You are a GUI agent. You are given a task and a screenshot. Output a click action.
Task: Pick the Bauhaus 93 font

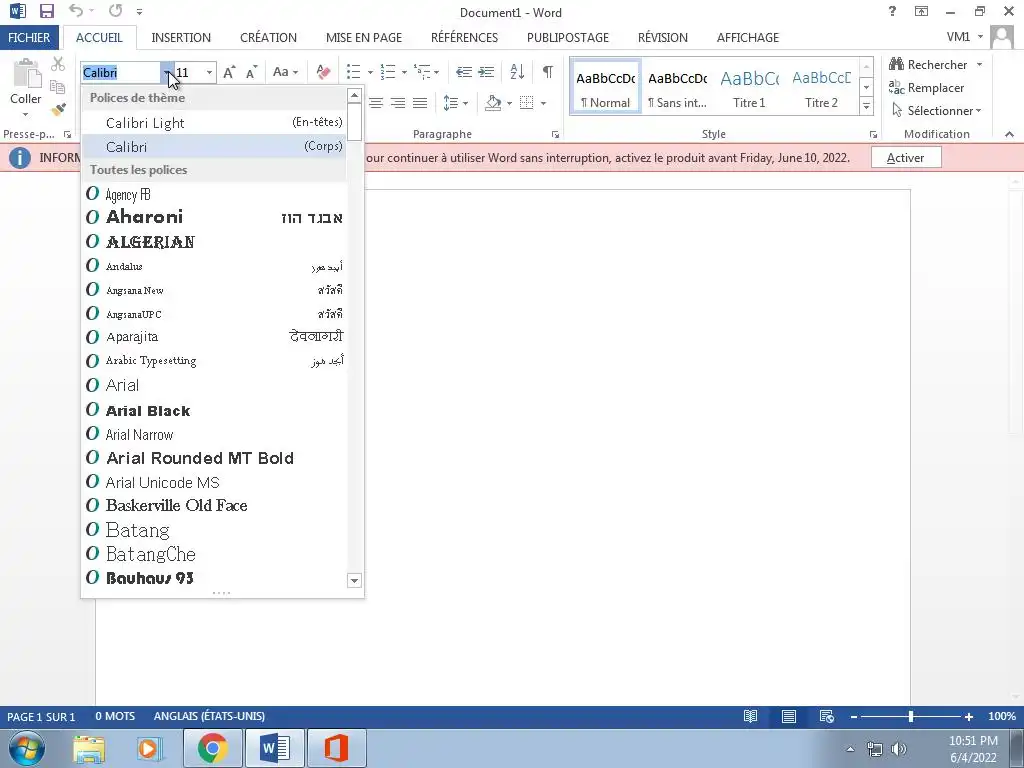pos(214,578)
